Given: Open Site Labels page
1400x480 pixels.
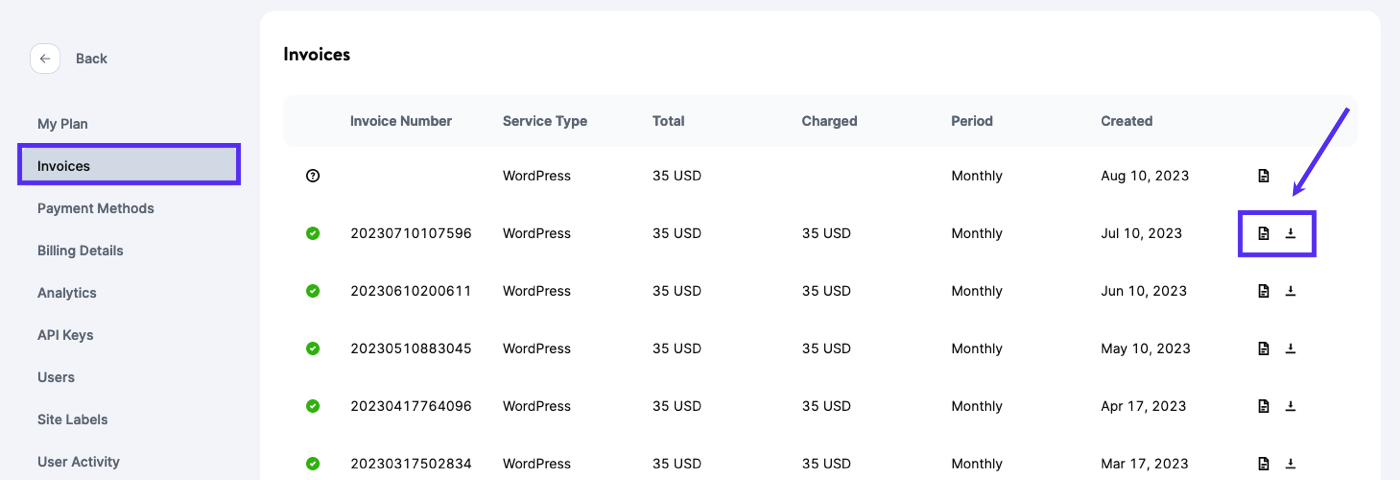Looking at the screenshot, I should click(x=72, y=420).
